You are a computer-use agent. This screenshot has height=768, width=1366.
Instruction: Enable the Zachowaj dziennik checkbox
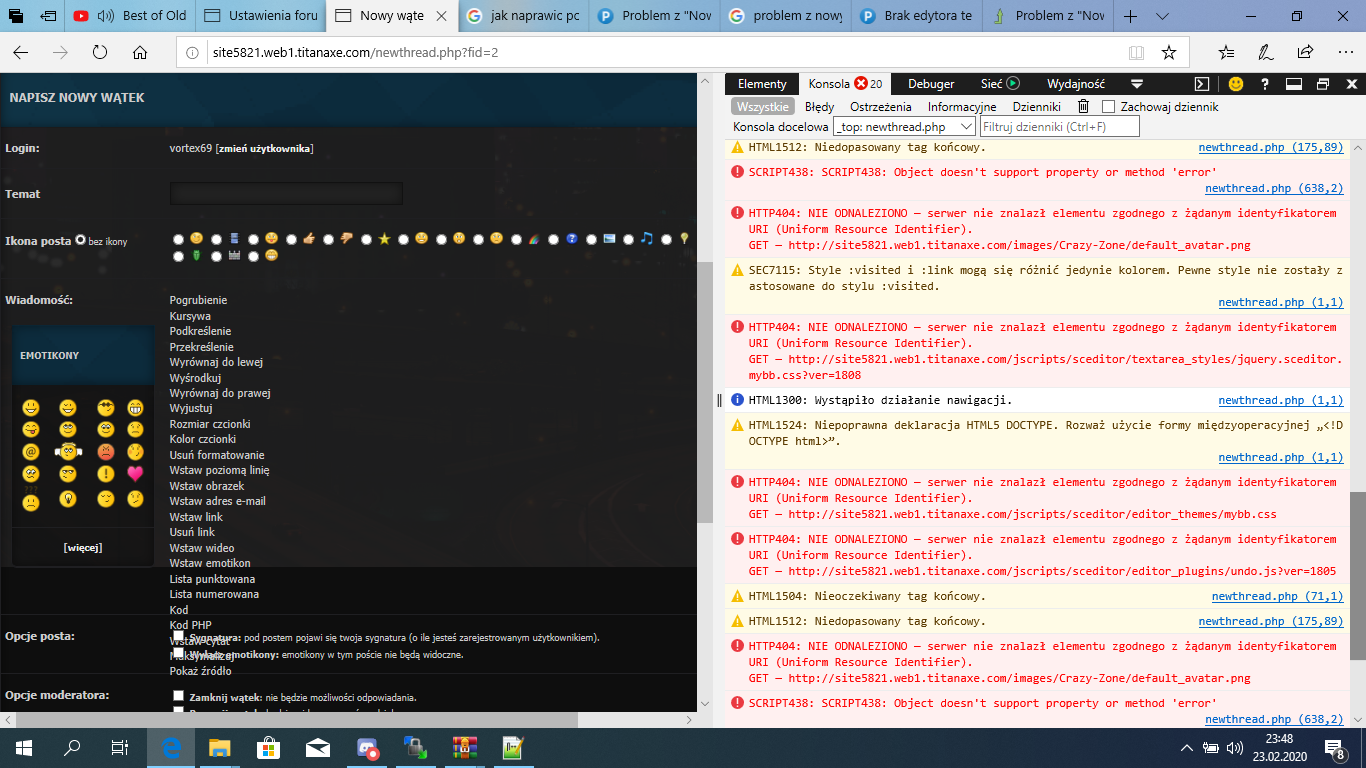coord(1108,107)
